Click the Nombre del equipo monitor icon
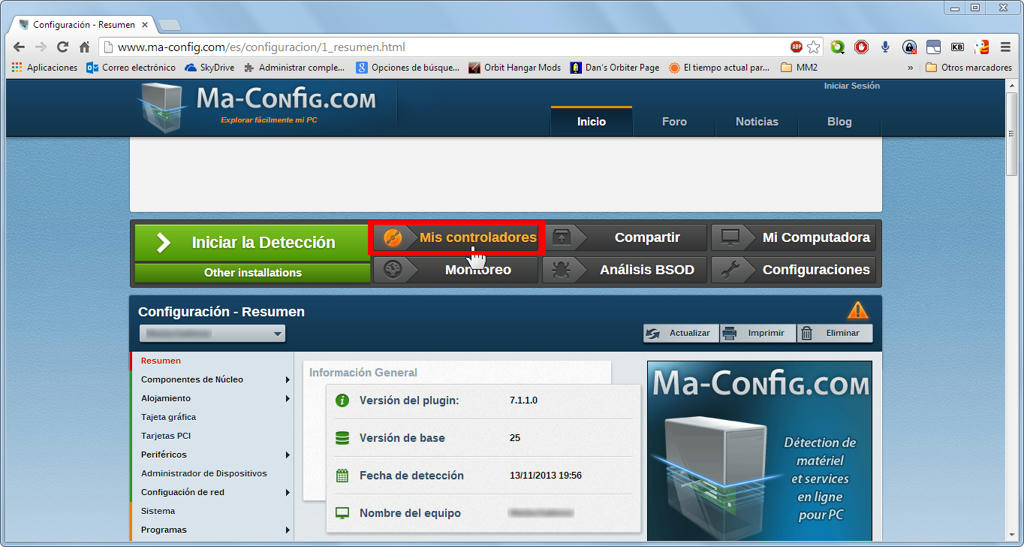The height and width of the screenshot is (547, 1024). (x=342, y=513)
